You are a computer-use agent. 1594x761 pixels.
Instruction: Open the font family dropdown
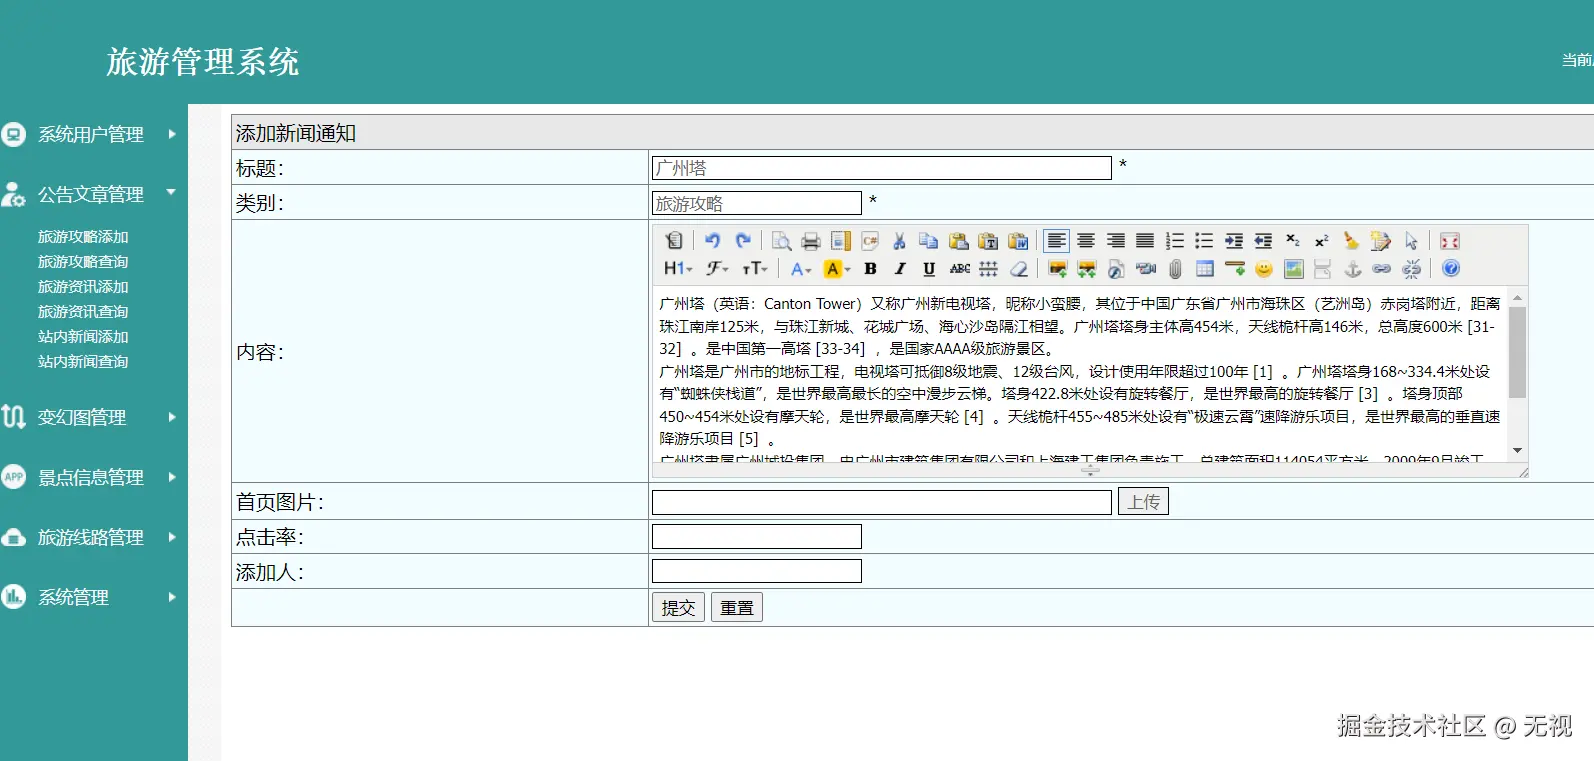coord(717,268)
